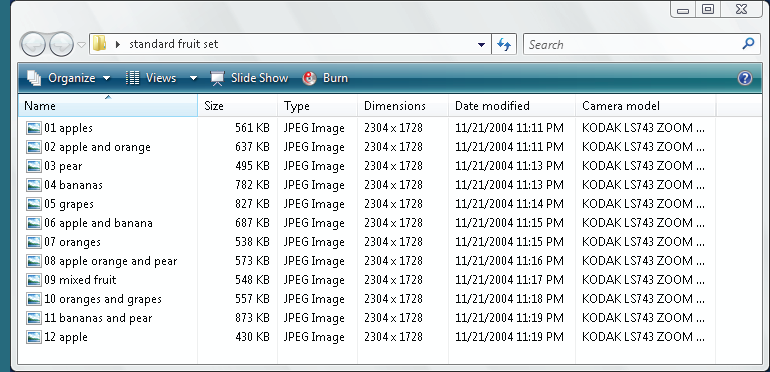Select the 12 apple image icon
This screenshot has height=372, width=770.
34,337
